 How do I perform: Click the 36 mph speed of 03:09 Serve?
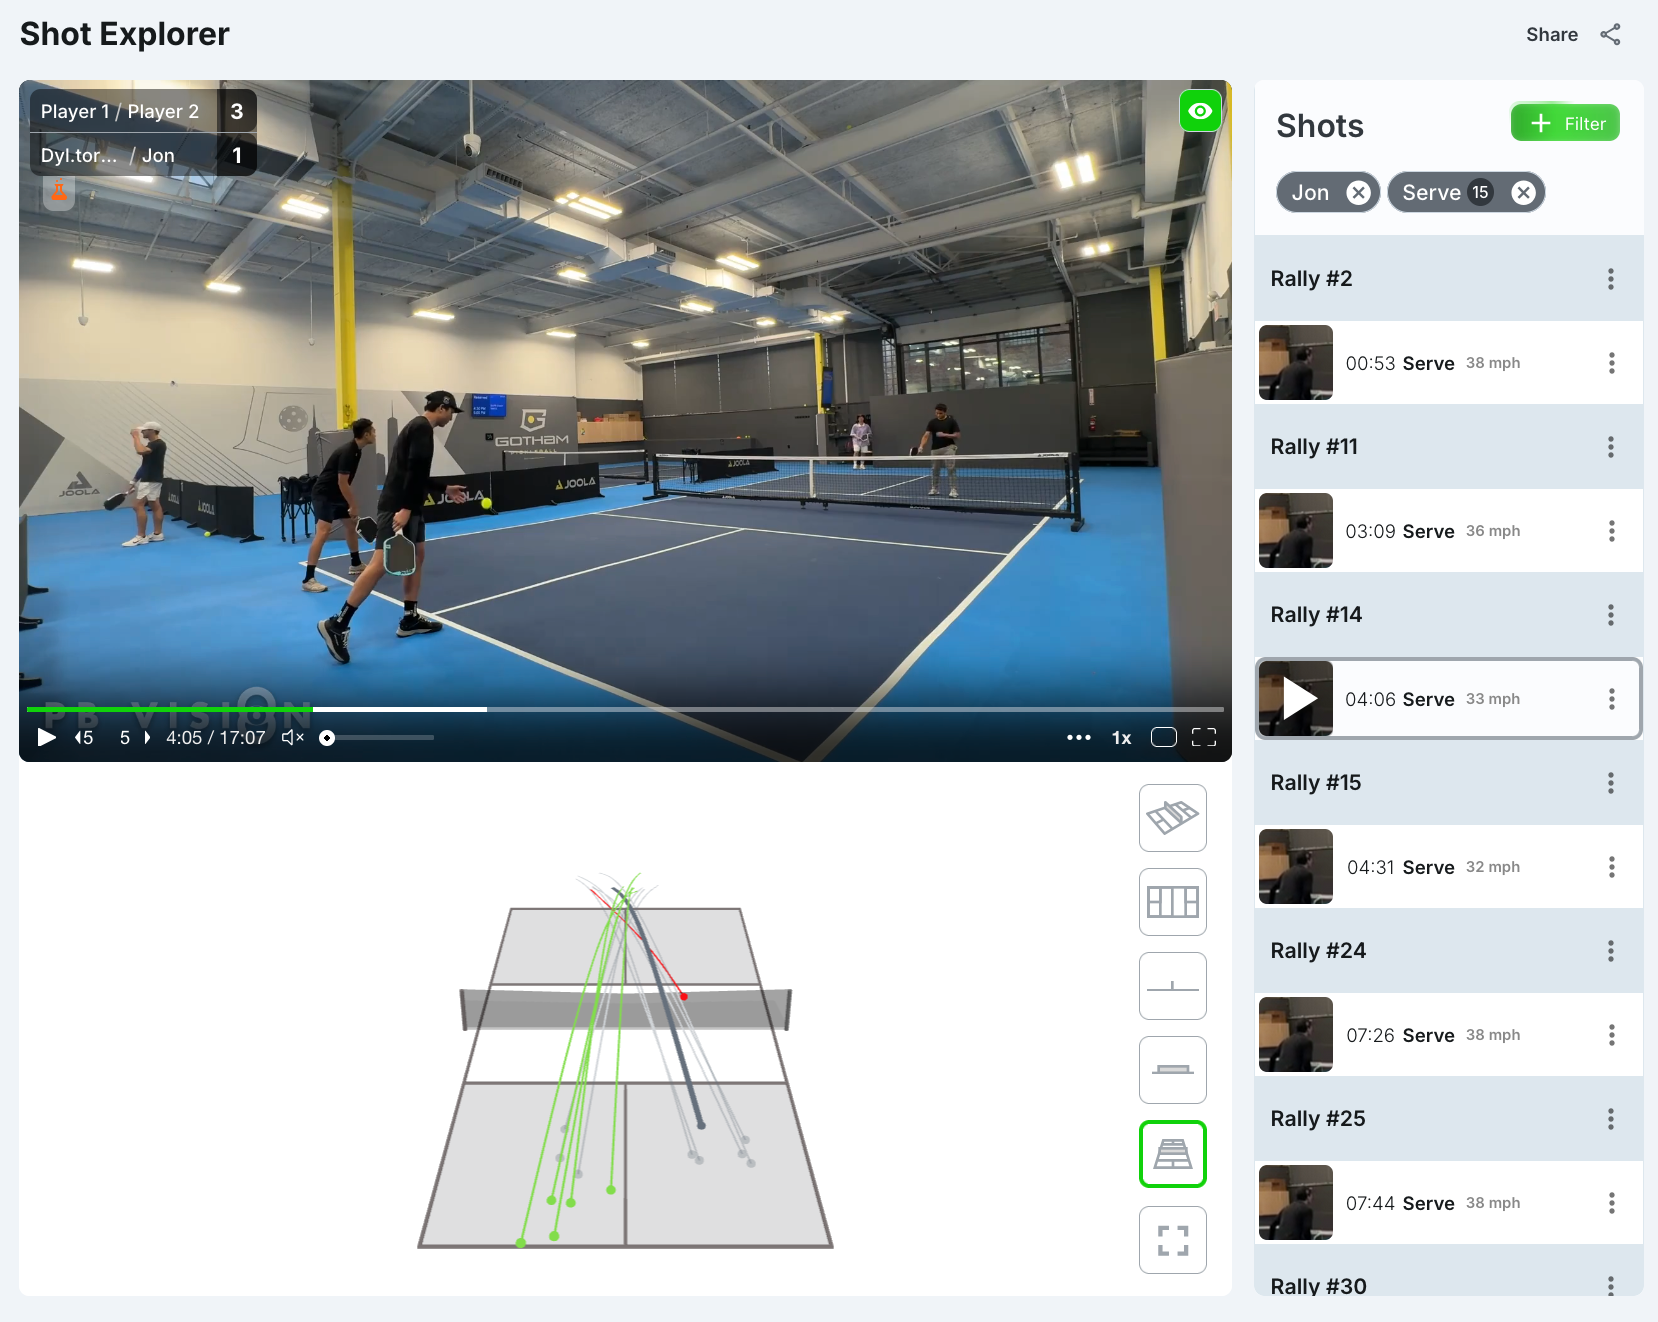[x=1493, y=531]
